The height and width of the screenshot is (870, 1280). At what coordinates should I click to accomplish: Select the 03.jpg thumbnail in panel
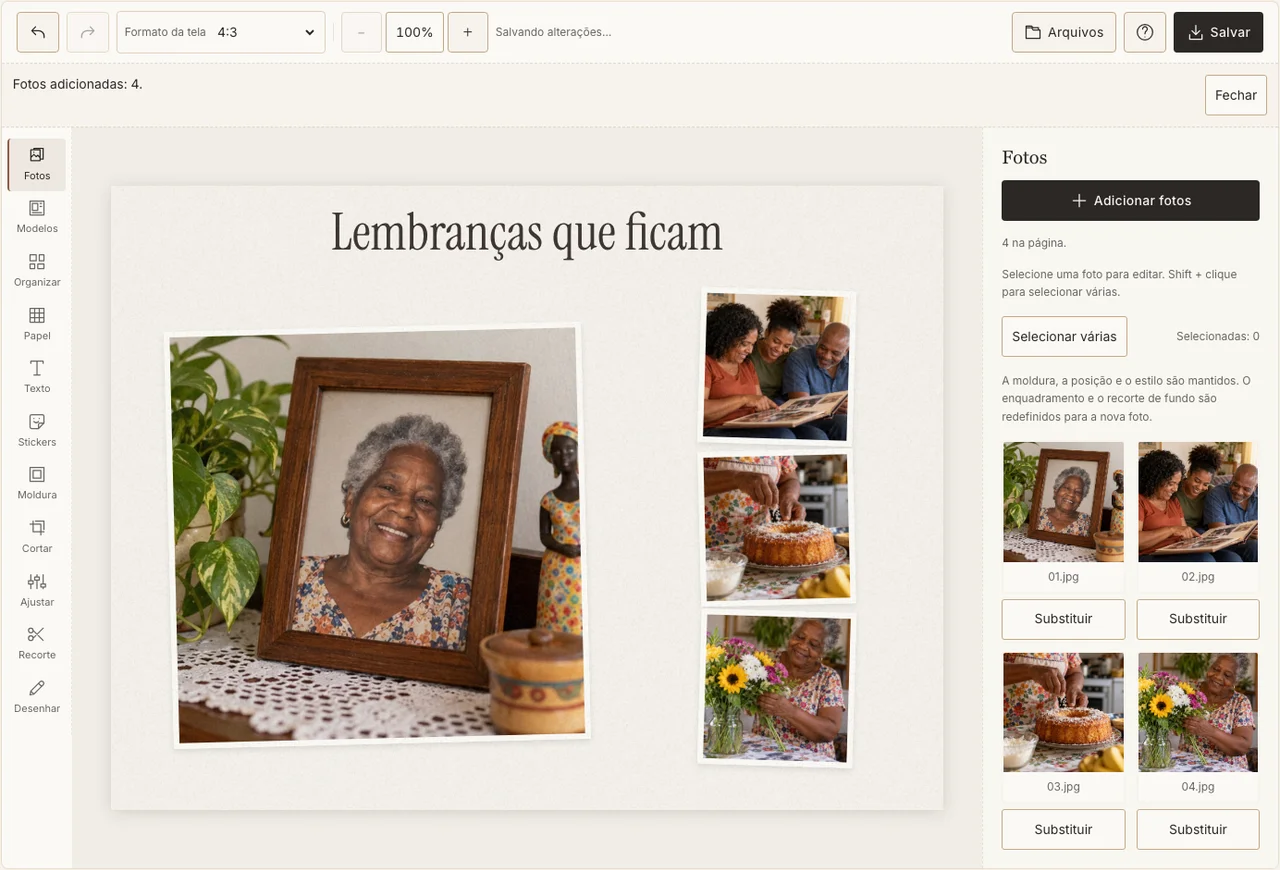(x=1063, y=712)
